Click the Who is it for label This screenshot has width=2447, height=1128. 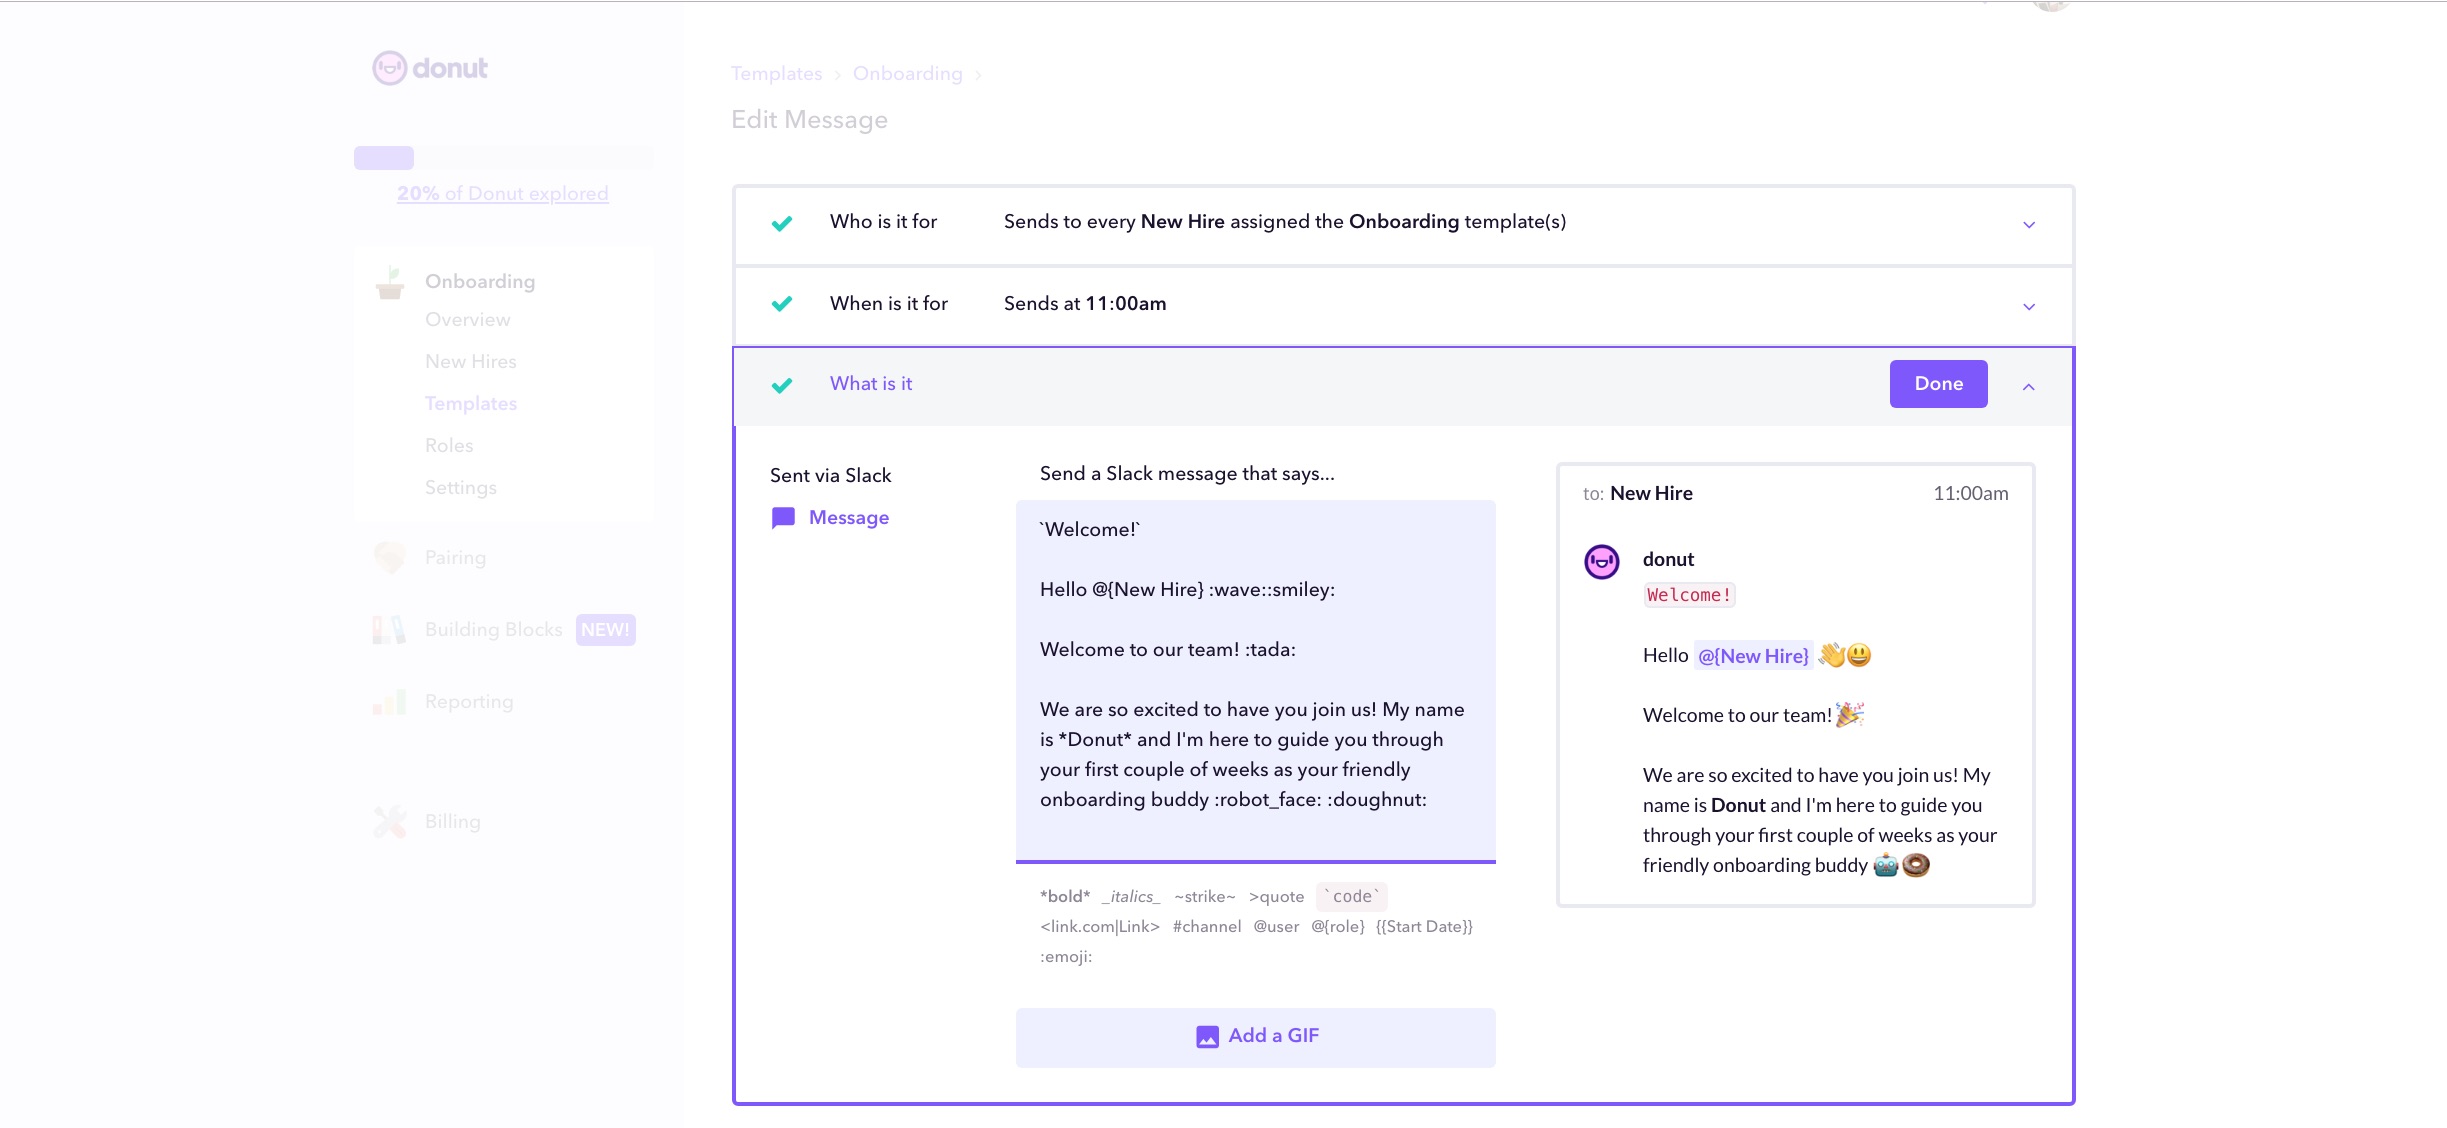point(883,222)
